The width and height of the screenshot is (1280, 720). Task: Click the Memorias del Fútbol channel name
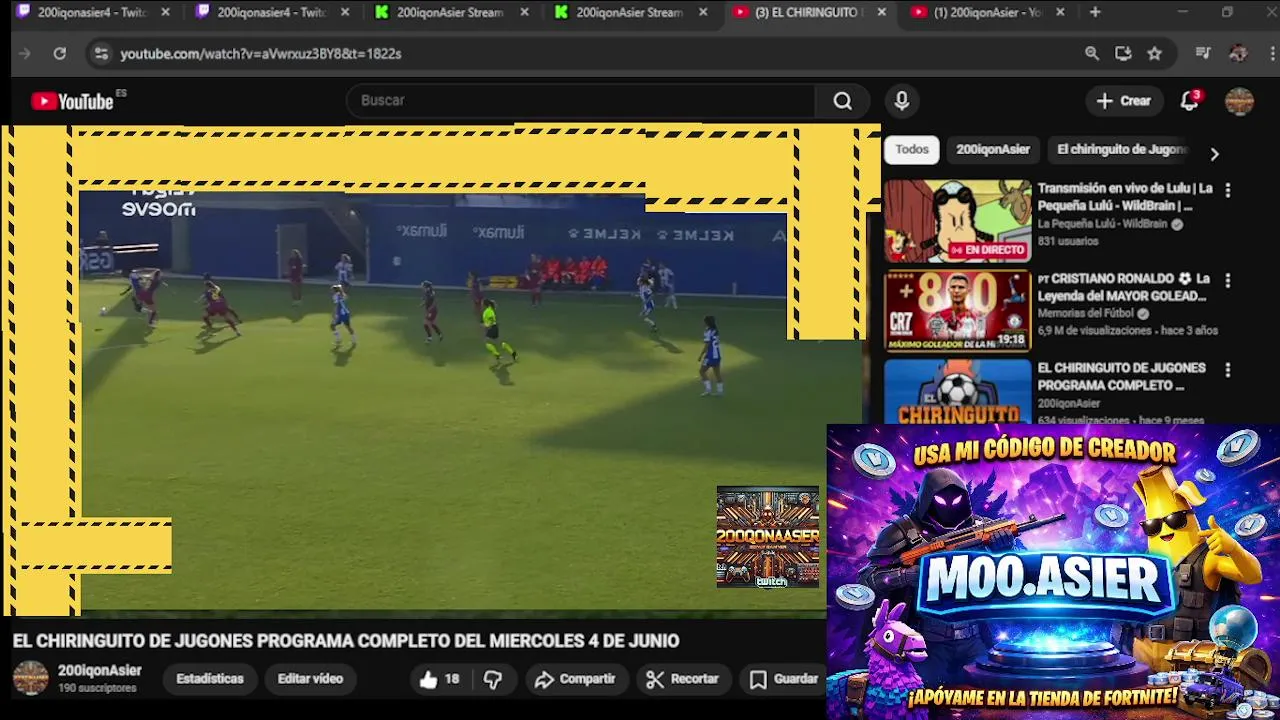pyautogui.click(x=1087, y=313)
